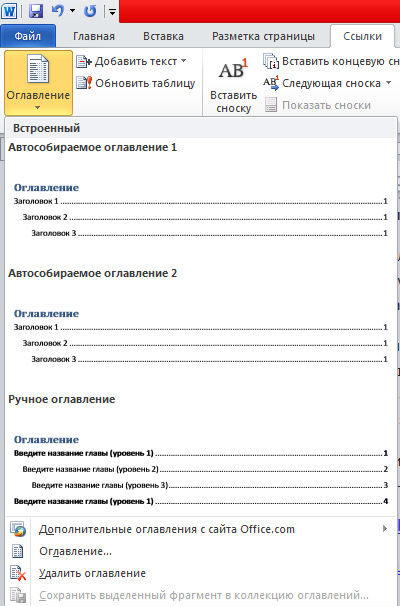Click the Добавить текст icon
Screen dimensions: 400x606
click(x=83, y=61)
